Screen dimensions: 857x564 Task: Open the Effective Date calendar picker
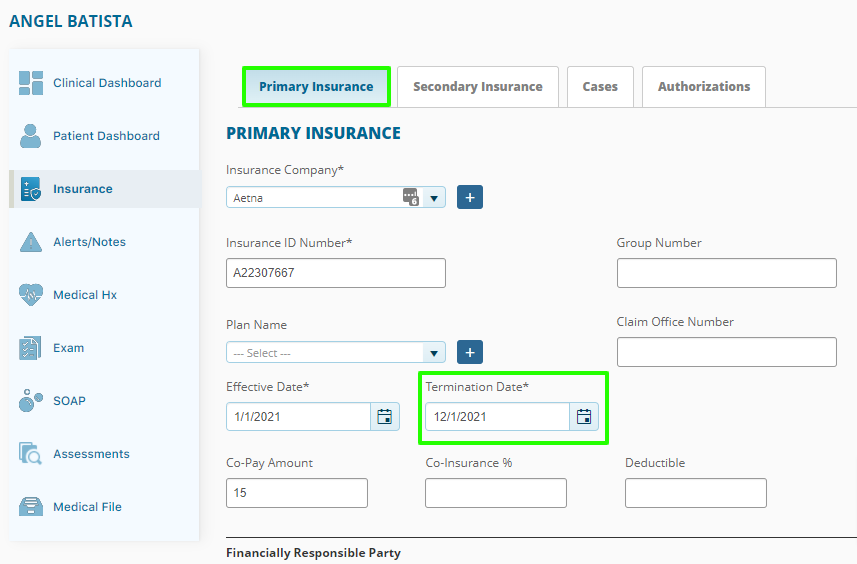click(x=385, y=416)
